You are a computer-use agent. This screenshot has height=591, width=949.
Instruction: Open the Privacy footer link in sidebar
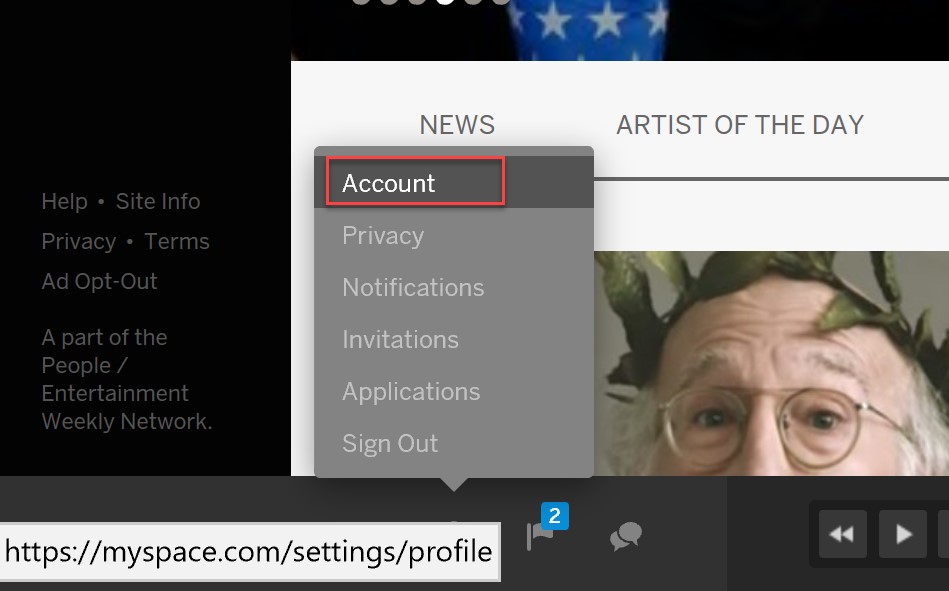tap(79, 242)
